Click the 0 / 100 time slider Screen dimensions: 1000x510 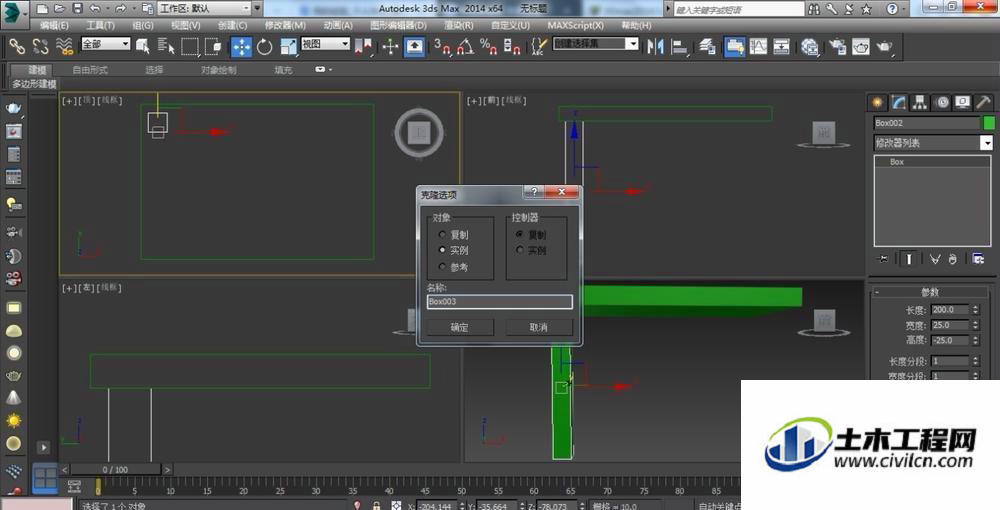click(x=115, y=469)
